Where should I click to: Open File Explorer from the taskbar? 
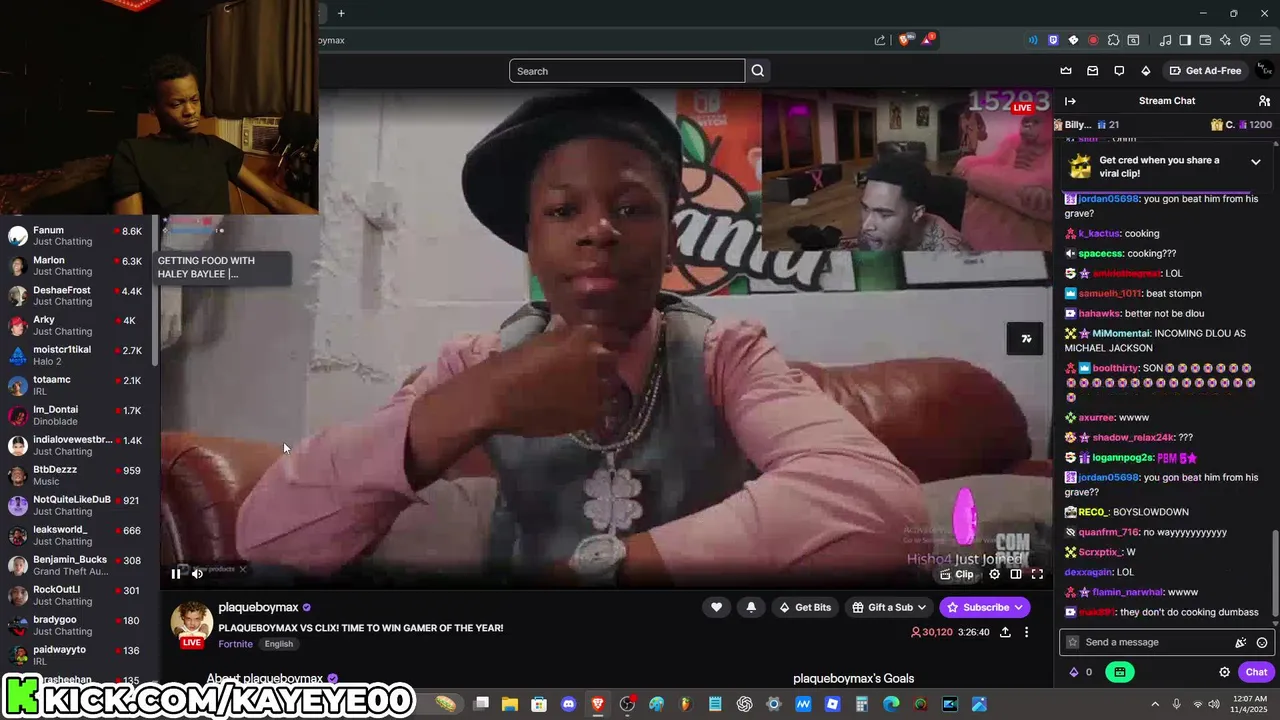[x=510, y=704]
